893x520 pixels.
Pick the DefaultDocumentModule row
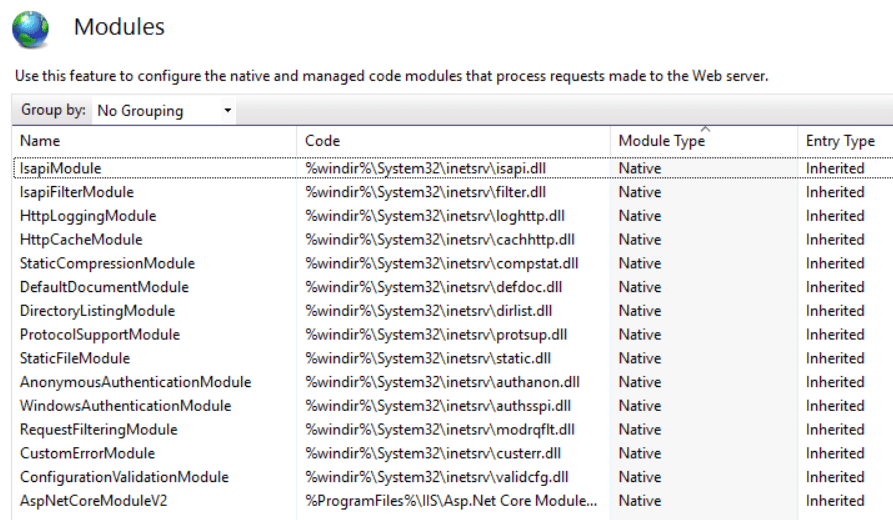tap(104, 287)
